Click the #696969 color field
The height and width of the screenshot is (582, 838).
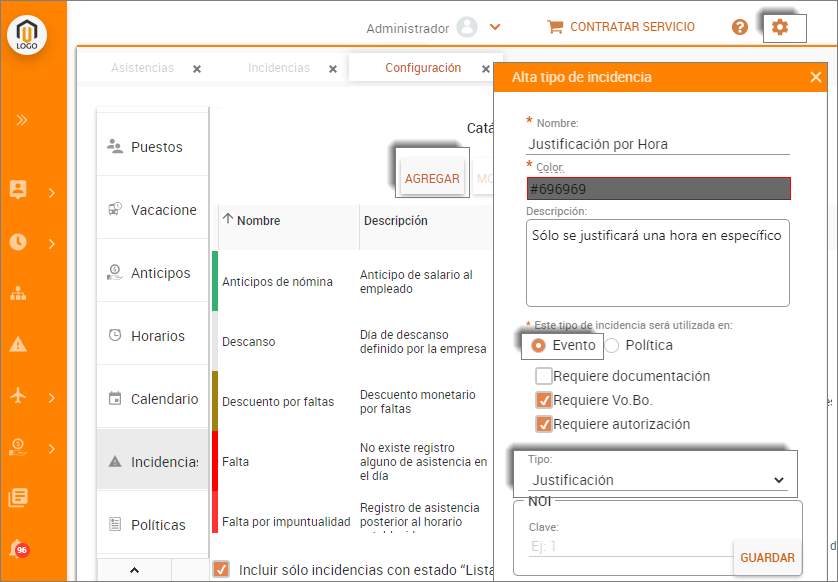click(x=657, y=189)
